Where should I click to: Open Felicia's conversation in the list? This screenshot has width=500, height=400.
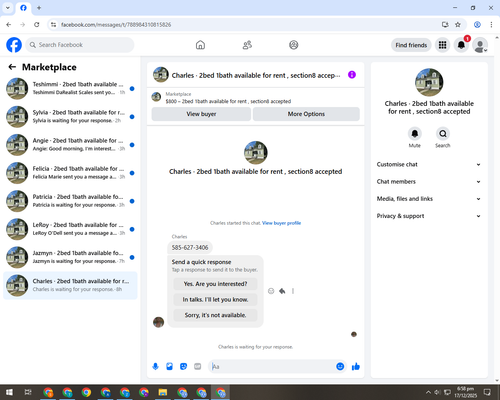(x=70, y=173)
